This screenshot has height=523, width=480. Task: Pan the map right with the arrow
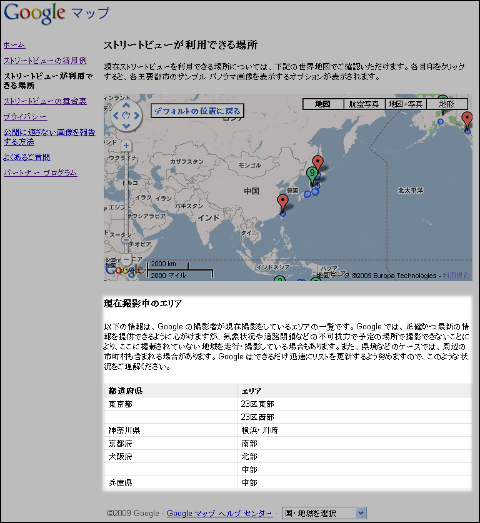tap(136, 115)
